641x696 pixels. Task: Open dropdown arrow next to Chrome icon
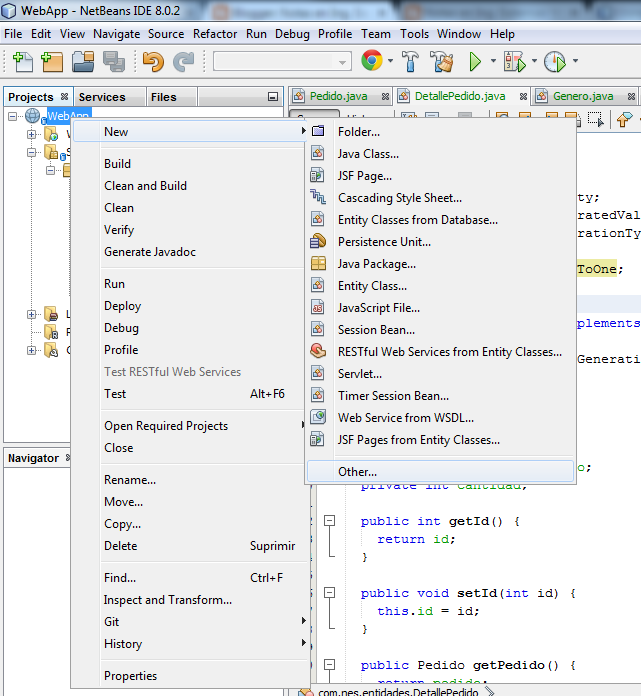[390, 61]
